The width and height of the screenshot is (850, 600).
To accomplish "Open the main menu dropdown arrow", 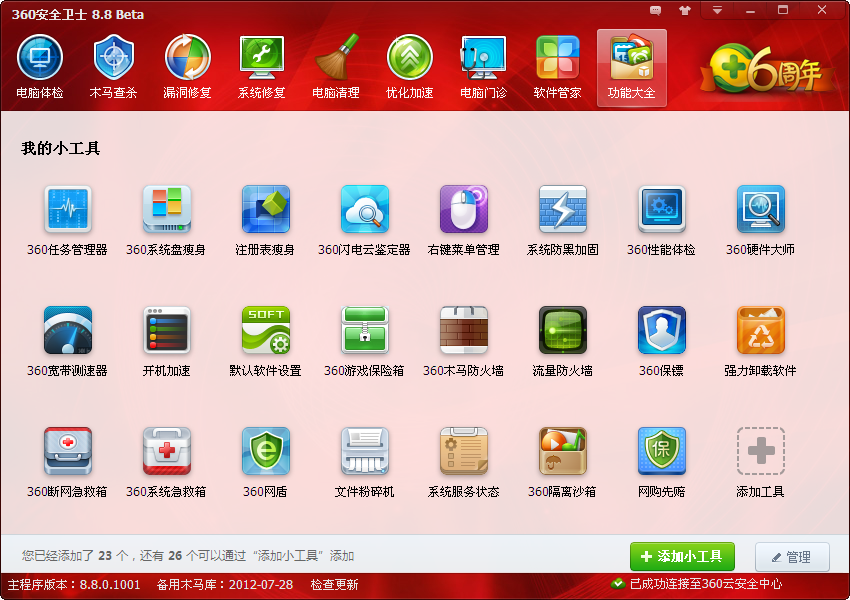I will click(717, 12).
